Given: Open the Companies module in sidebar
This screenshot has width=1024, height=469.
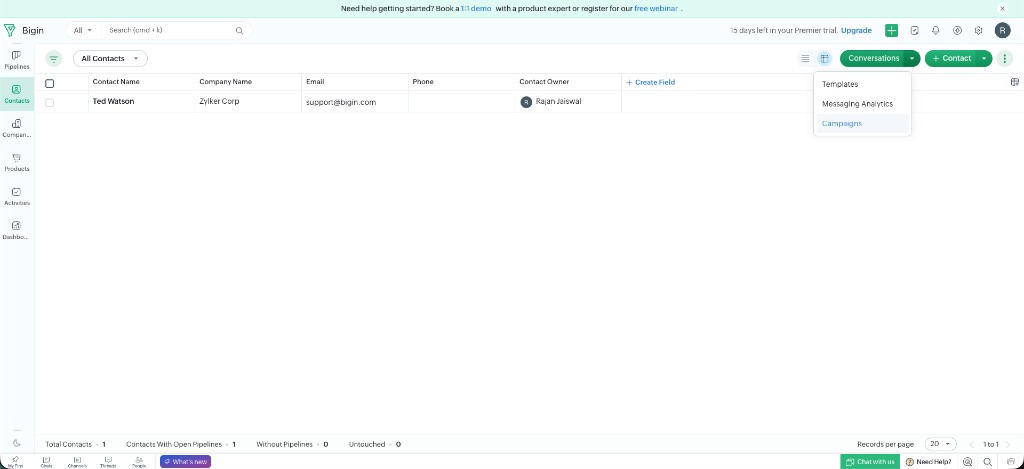Looking at the screenshot, I should [16, 128].
